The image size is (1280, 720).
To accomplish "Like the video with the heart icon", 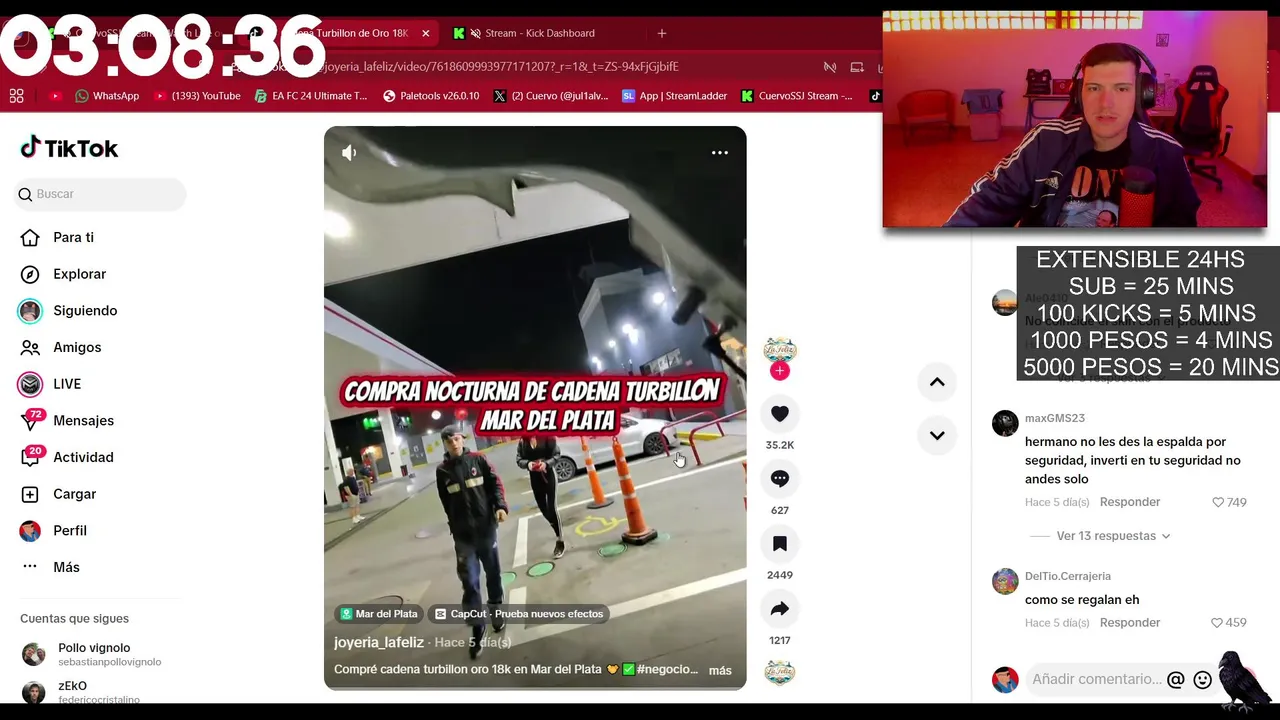I will (x=780, y=414).
